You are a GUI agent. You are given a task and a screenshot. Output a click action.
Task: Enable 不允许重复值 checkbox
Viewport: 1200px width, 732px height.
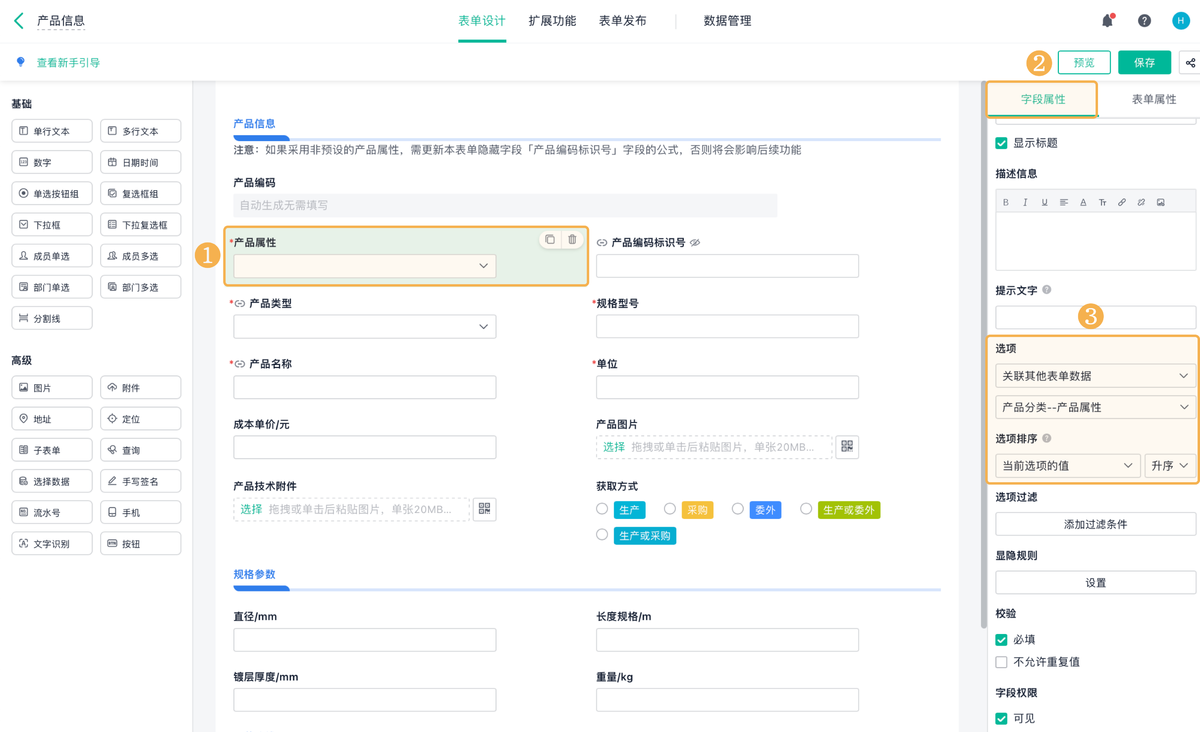[1001, 662]
